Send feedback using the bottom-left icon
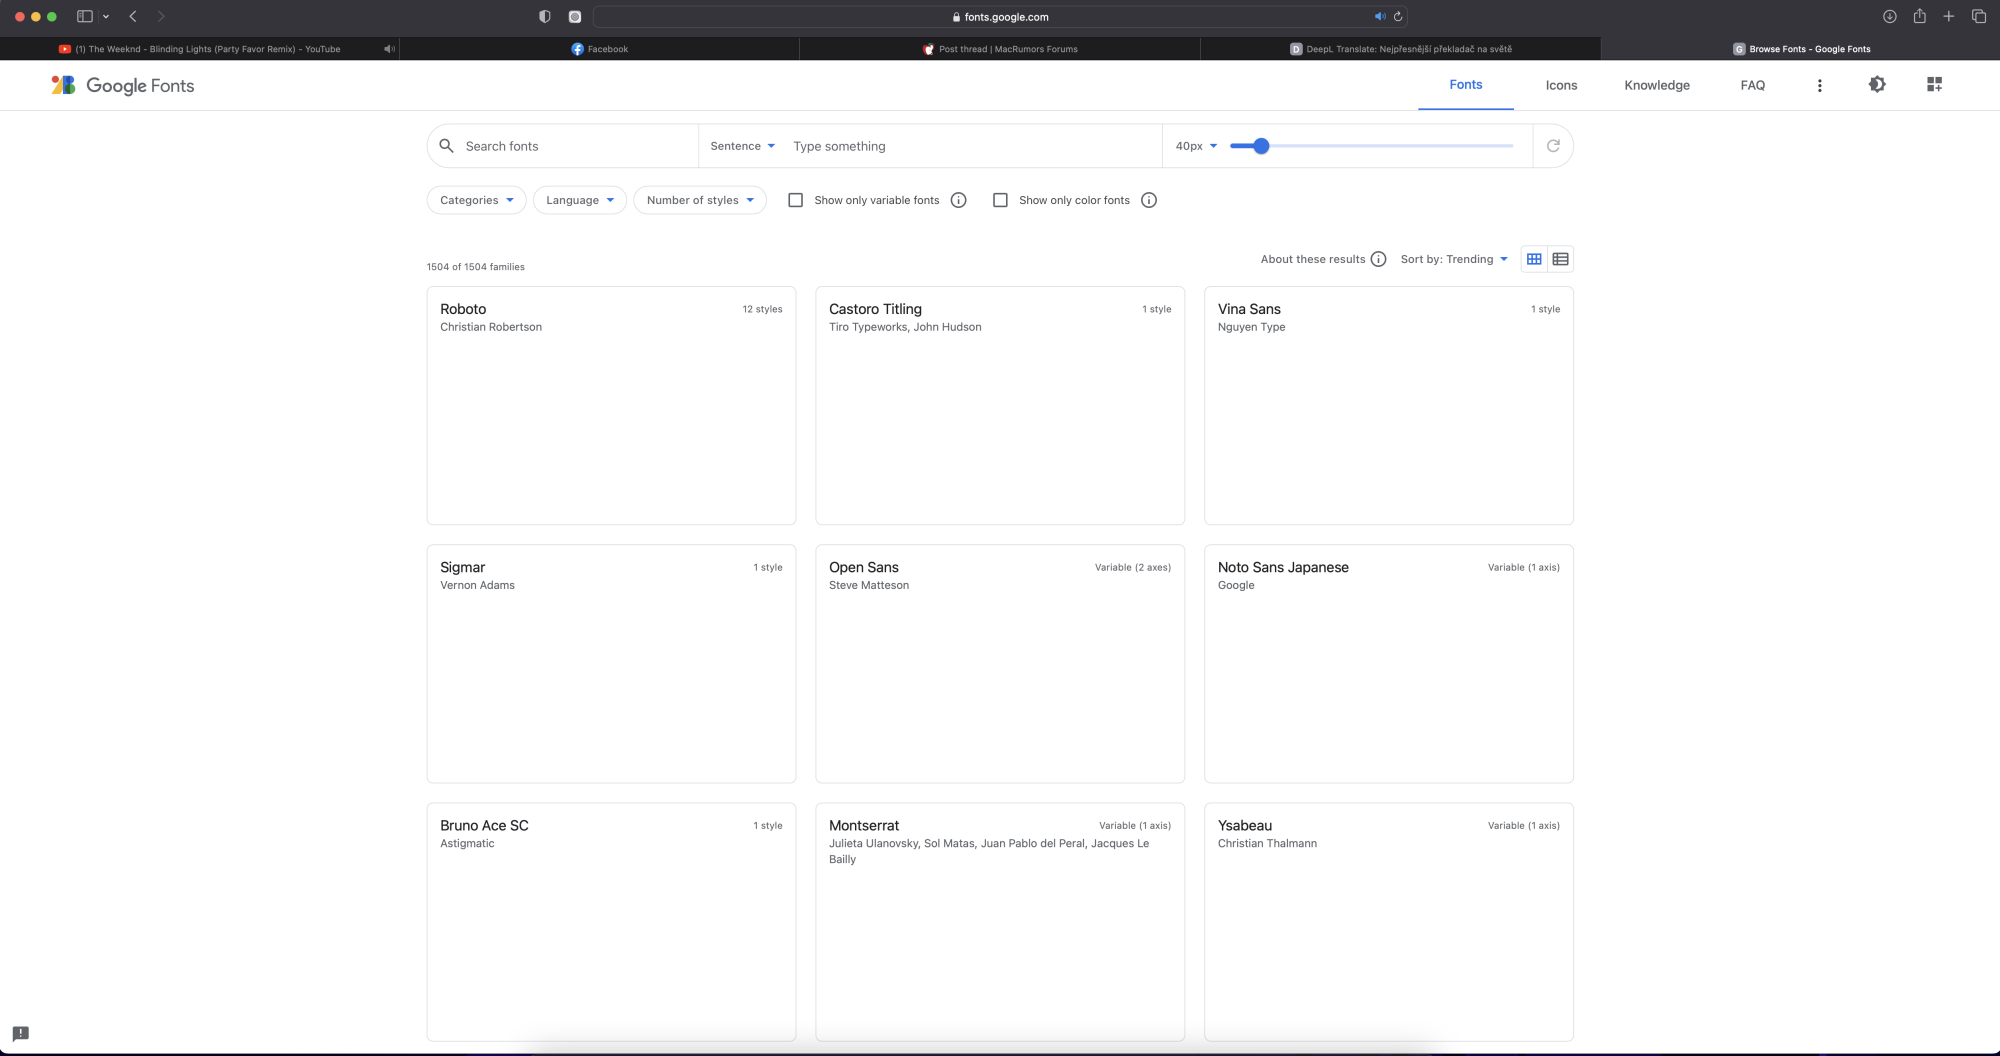Screen dimensions: 2000x1056 pyautogui.click(x=21, y=1033)
